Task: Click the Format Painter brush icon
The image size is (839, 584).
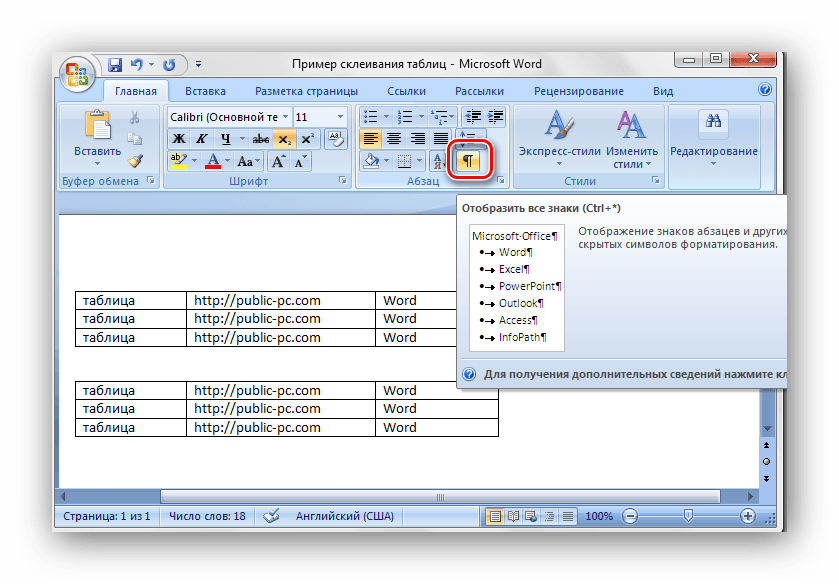Action: point(136,160)
